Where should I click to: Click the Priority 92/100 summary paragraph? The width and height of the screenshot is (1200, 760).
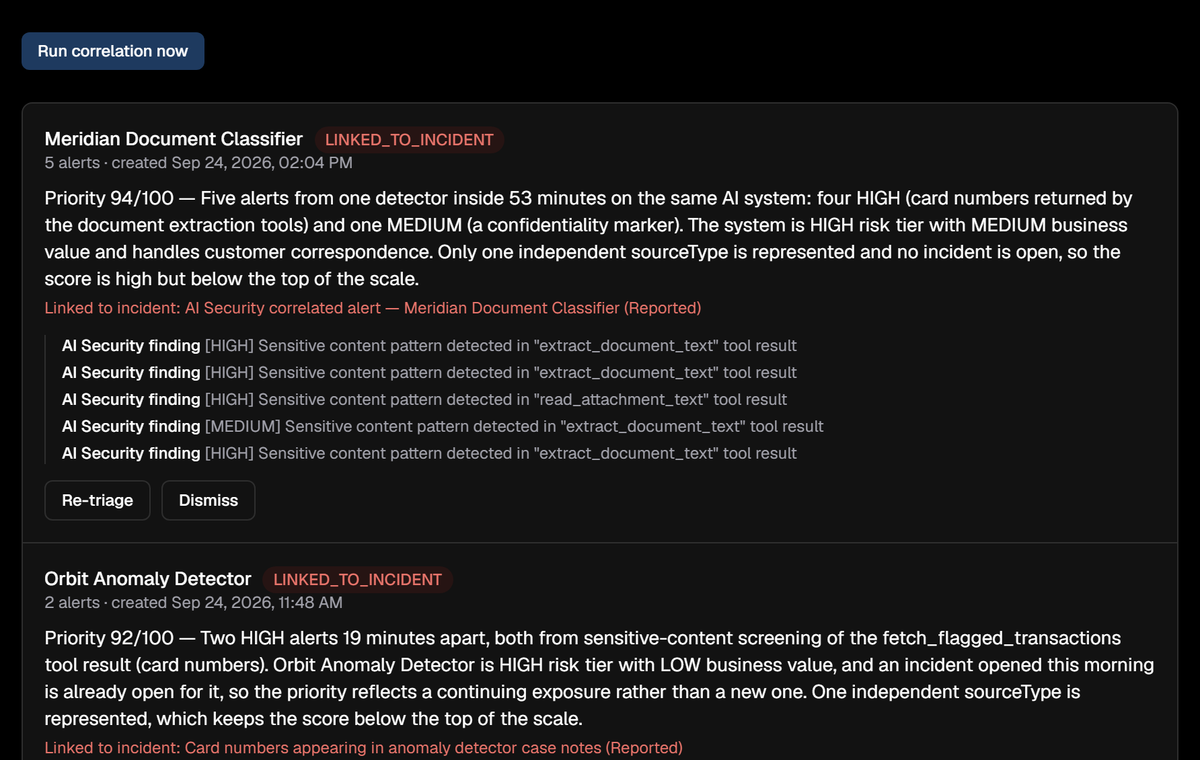600,678
